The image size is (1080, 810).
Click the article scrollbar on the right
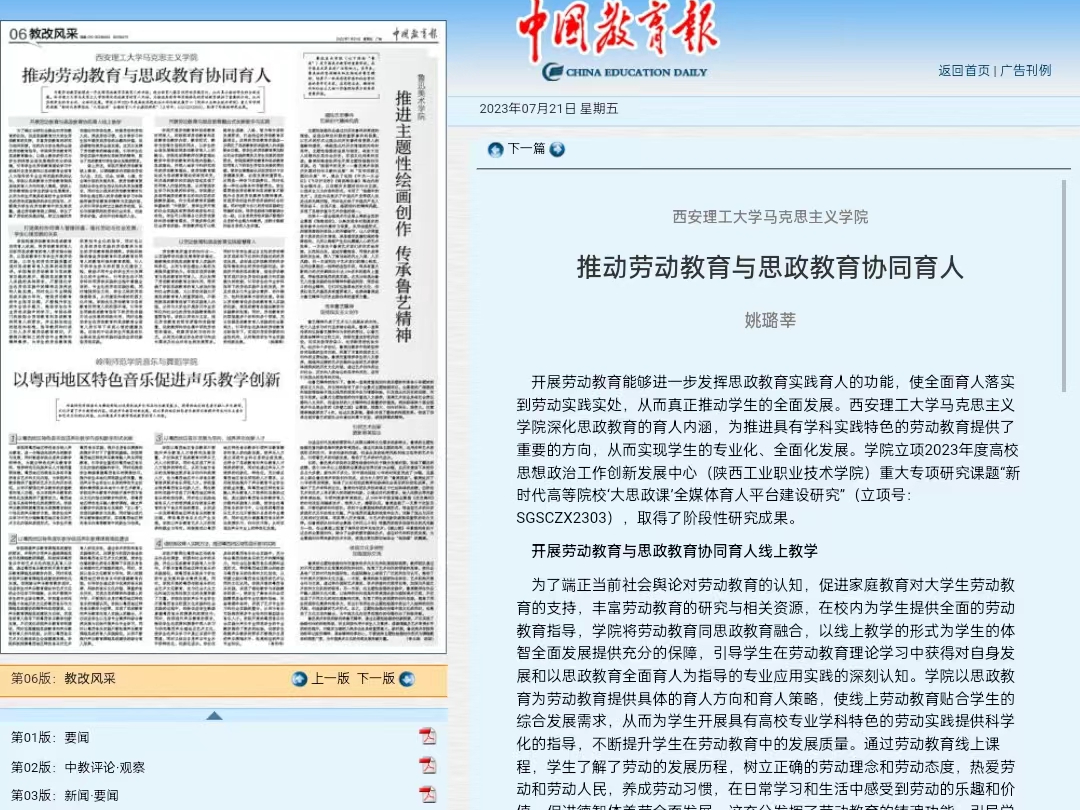click(x=1063, y=290)
